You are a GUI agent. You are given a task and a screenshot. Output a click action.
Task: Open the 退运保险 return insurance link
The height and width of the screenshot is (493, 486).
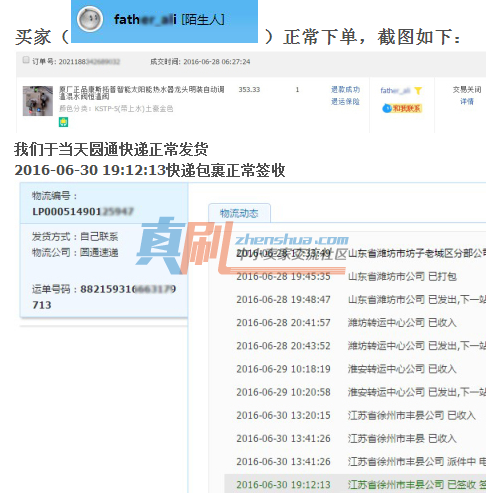pos(345,101)
